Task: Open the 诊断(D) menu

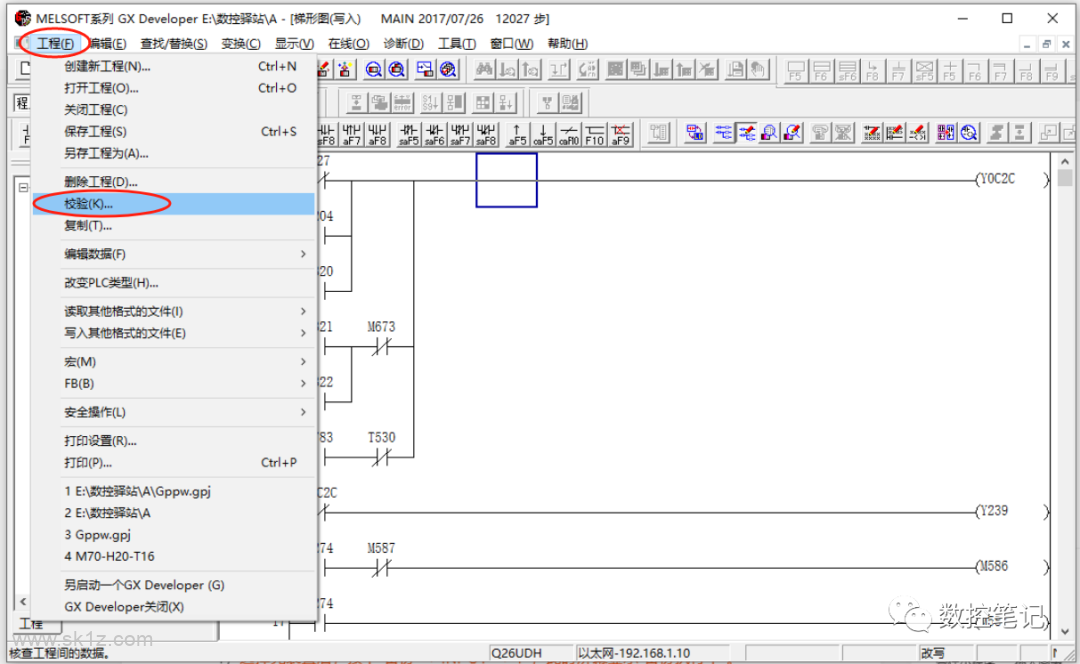Action: pos(404,43)
